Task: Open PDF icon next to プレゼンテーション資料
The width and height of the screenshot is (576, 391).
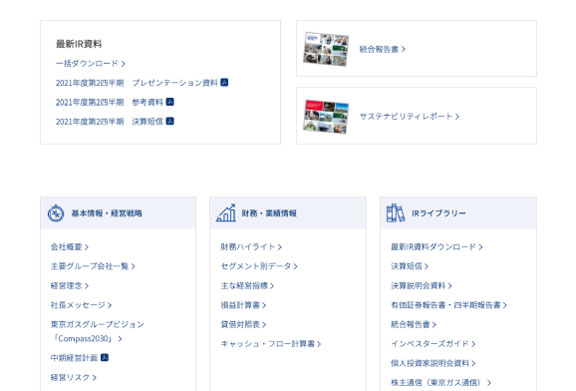Action: point(224,83)
